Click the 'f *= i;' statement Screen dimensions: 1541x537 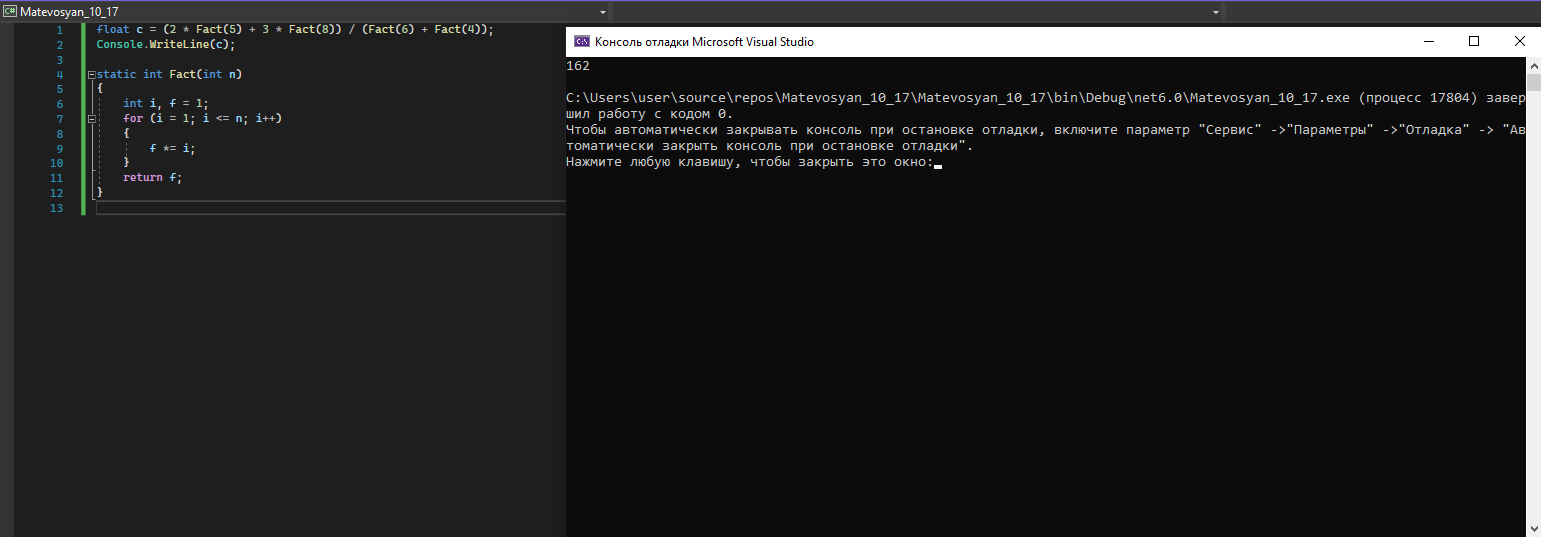point(173,148)
